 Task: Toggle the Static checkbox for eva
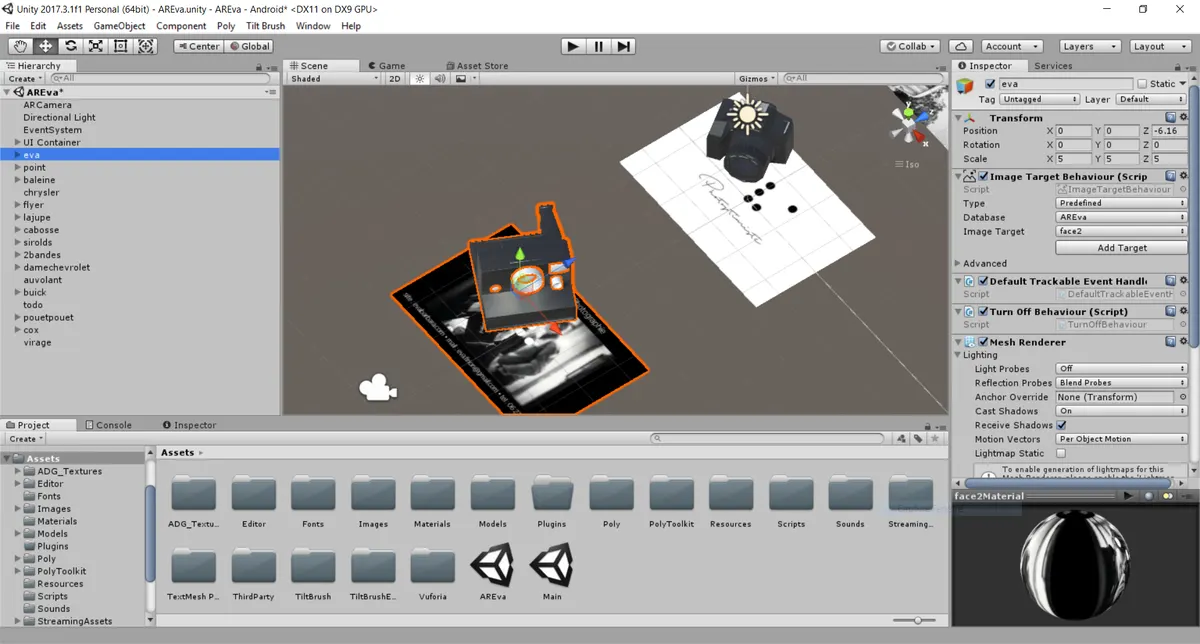(1143, 84)
